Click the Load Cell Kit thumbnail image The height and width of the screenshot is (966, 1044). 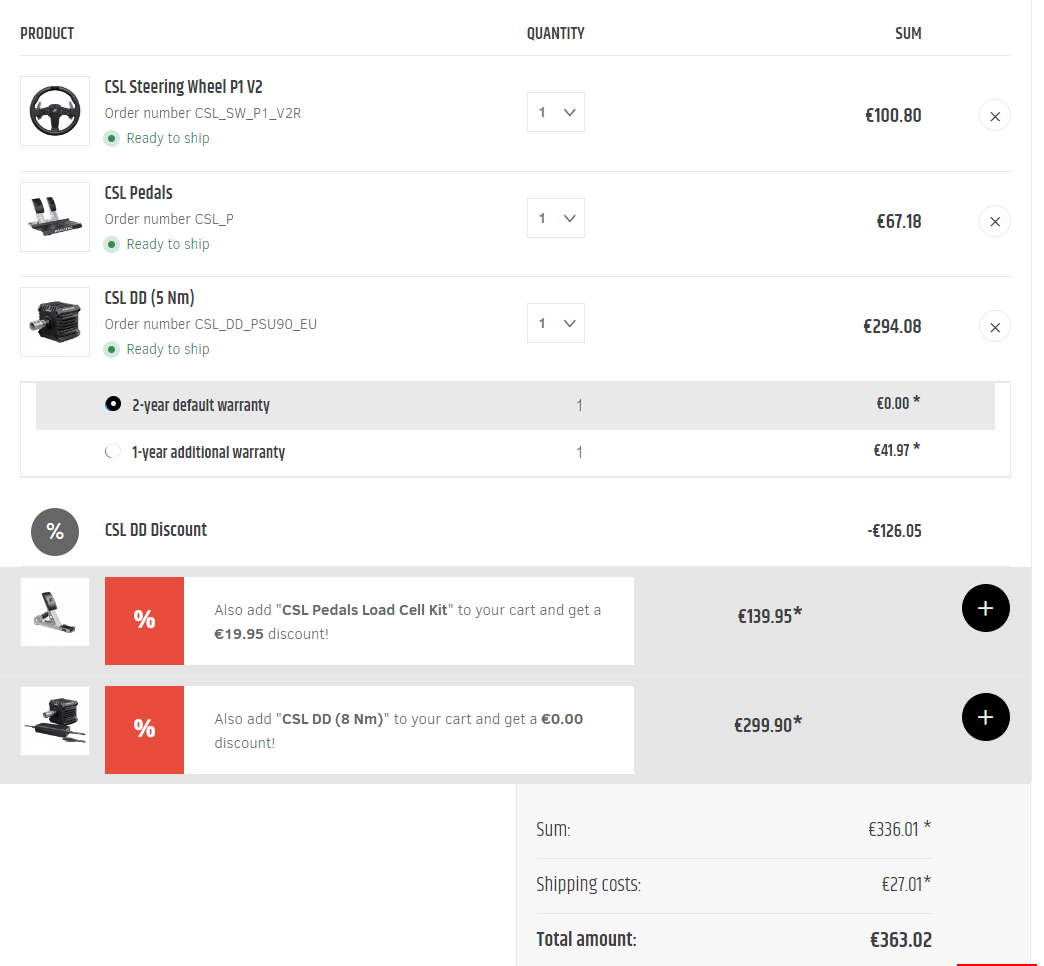[x=55, y=611]
